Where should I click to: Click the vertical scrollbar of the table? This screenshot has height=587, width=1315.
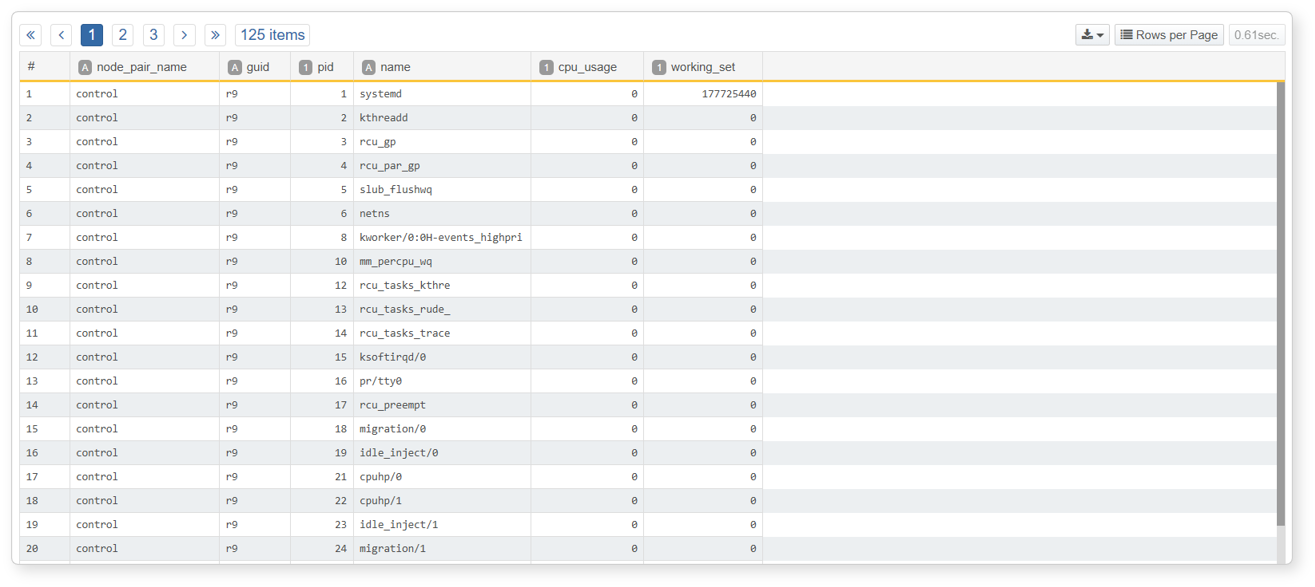[1281, 303]
